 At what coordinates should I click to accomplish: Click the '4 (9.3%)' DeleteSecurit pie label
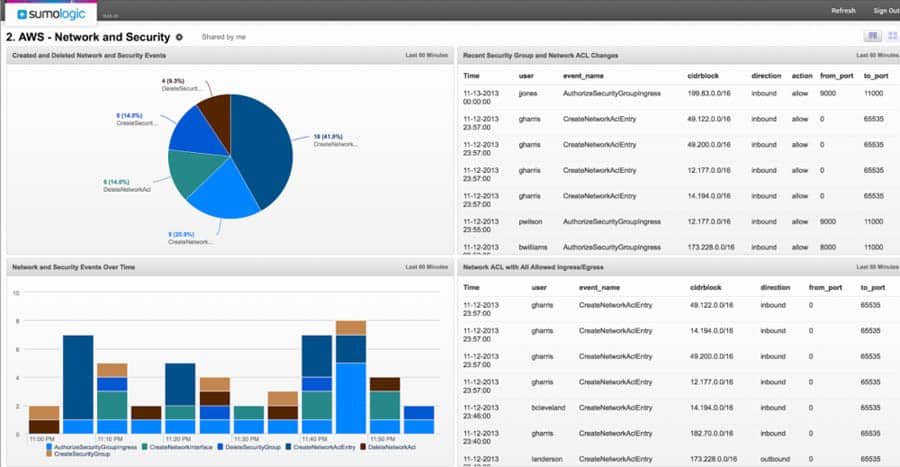[173, 81]
